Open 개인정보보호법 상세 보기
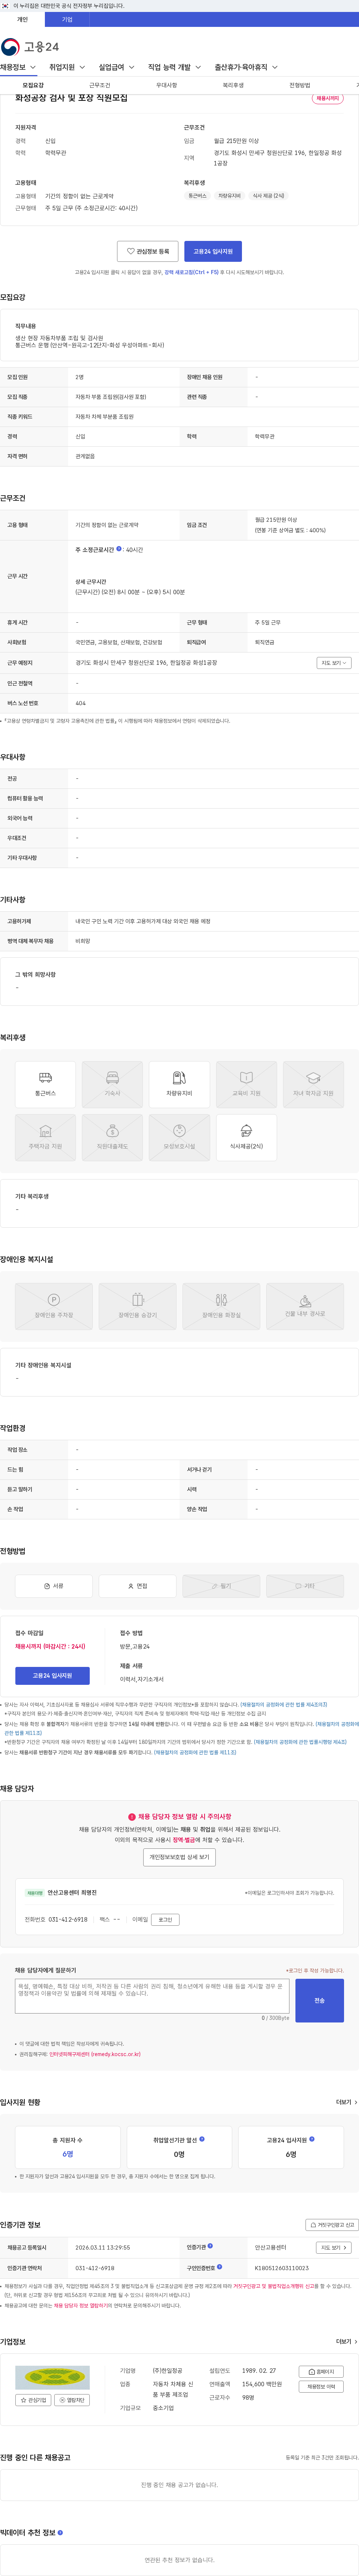 [x=179, y=1857]
